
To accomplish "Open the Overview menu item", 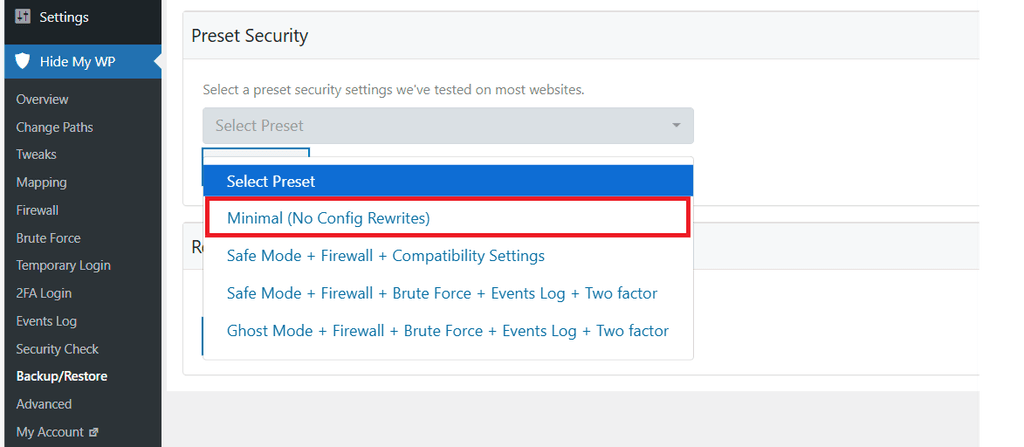I will tap(42, 99).
